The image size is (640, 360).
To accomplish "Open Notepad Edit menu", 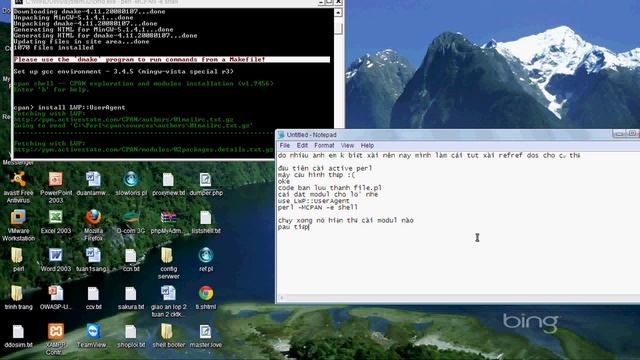I will (302, 145).
